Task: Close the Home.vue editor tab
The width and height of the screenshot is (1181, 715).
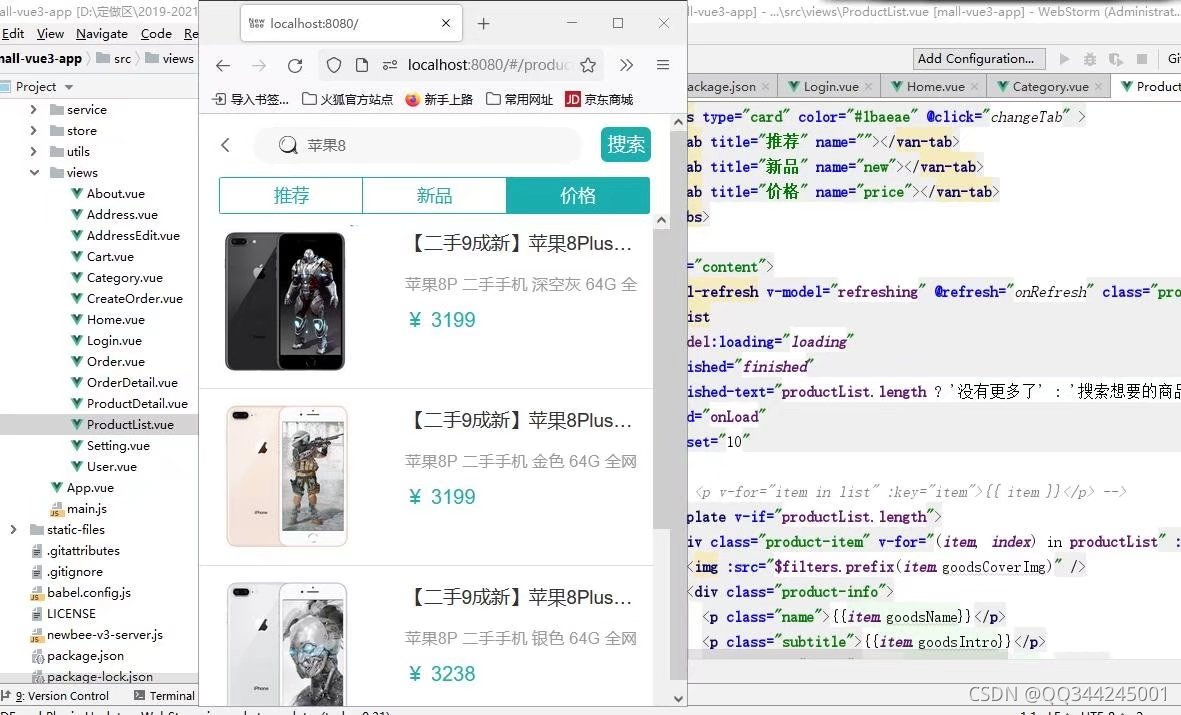Action: [974, 87]
